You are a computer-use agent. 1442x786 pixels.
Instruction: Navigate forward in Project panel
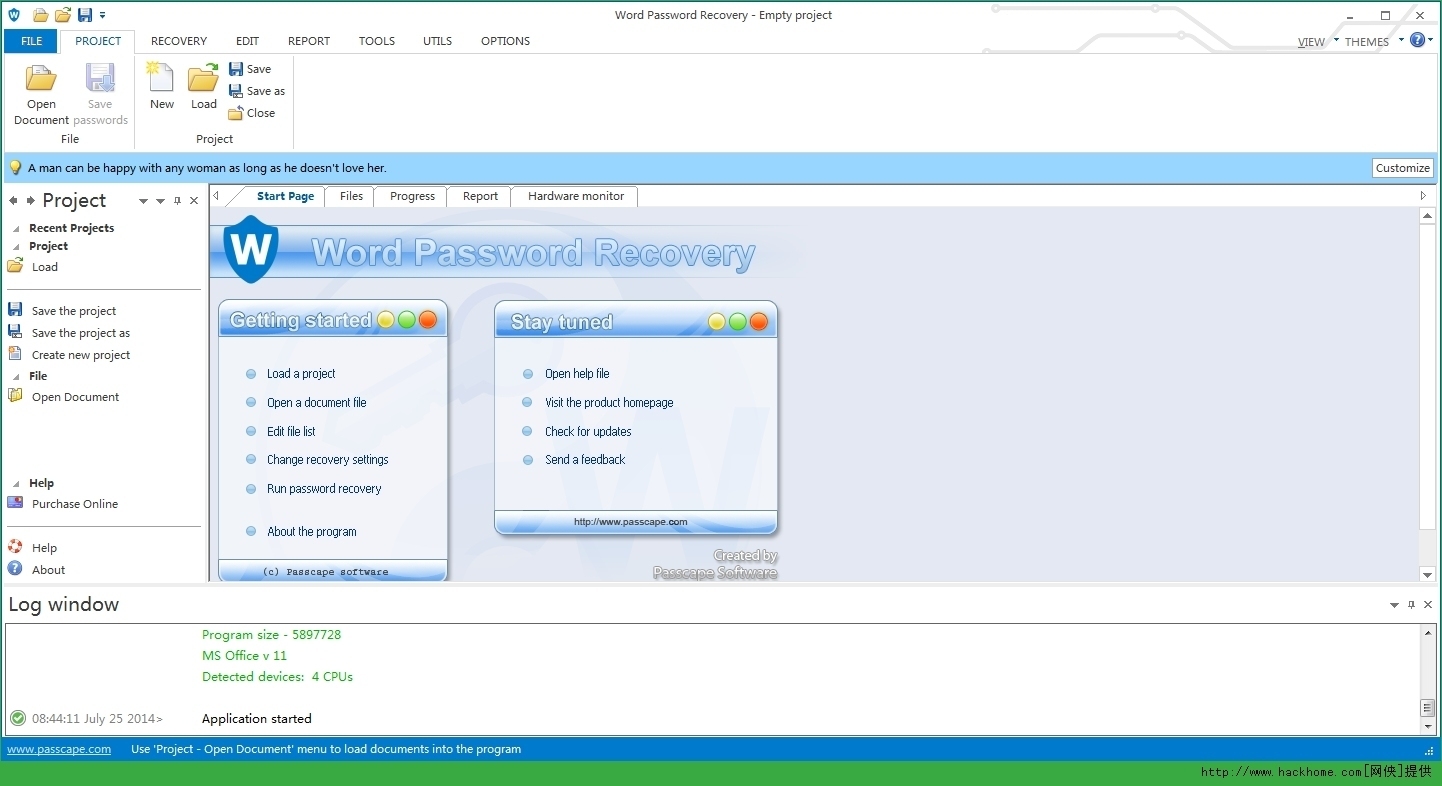click(31, 201)
